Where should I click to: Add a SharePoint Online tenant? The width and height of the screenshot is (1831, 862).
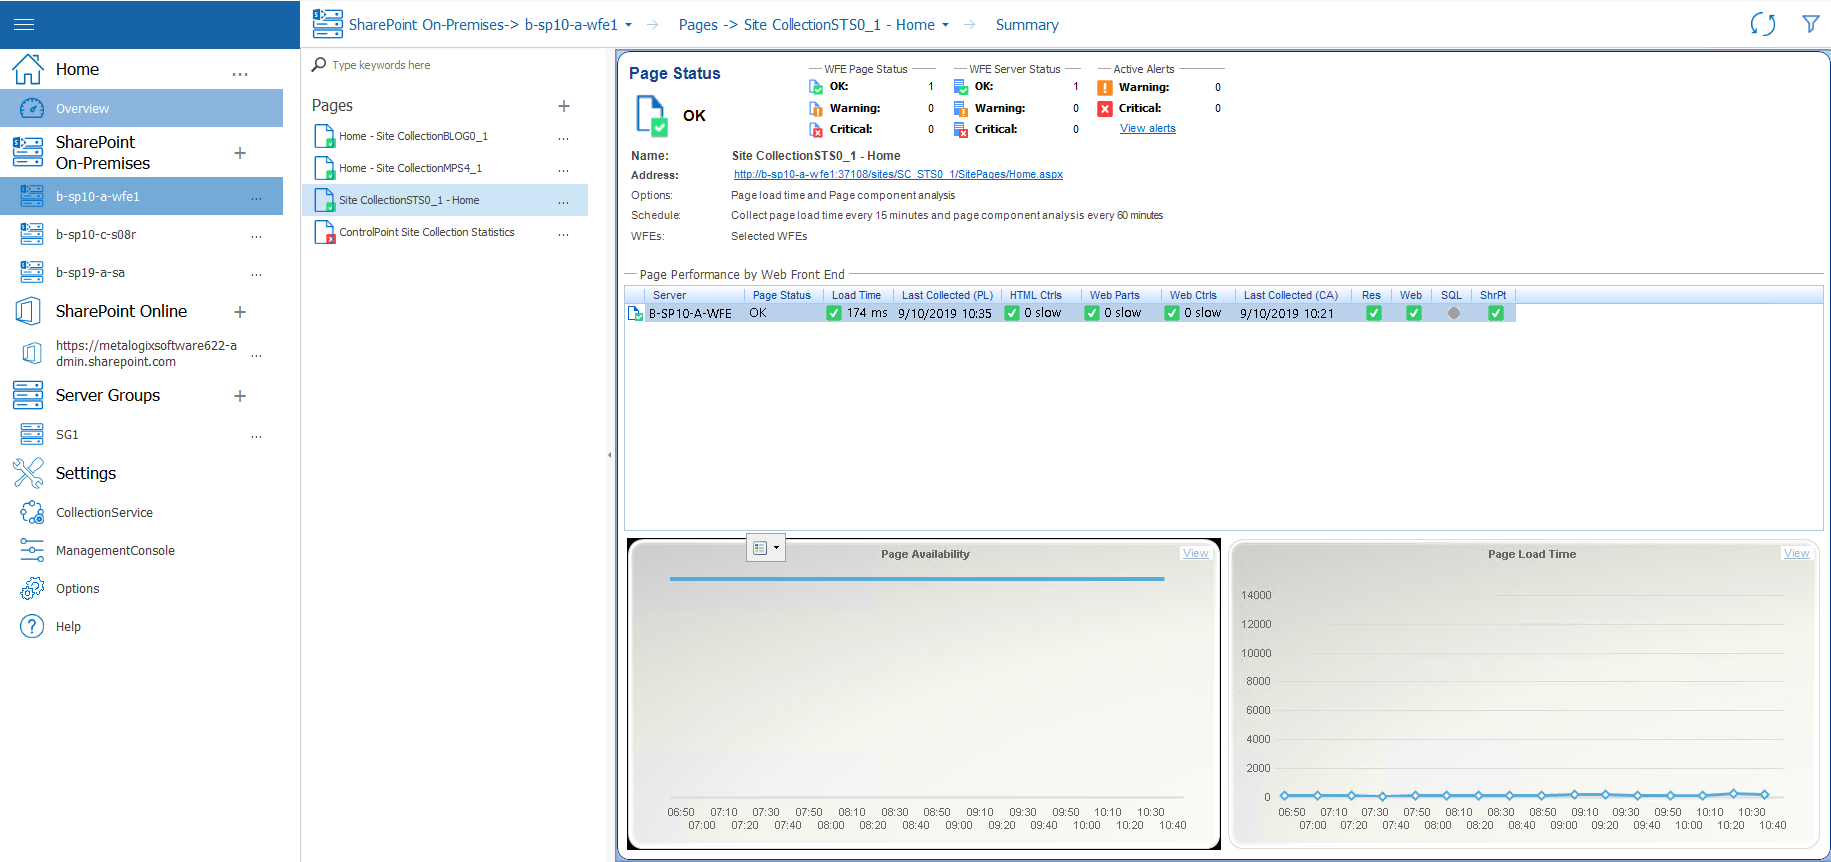tap(240, 312)
